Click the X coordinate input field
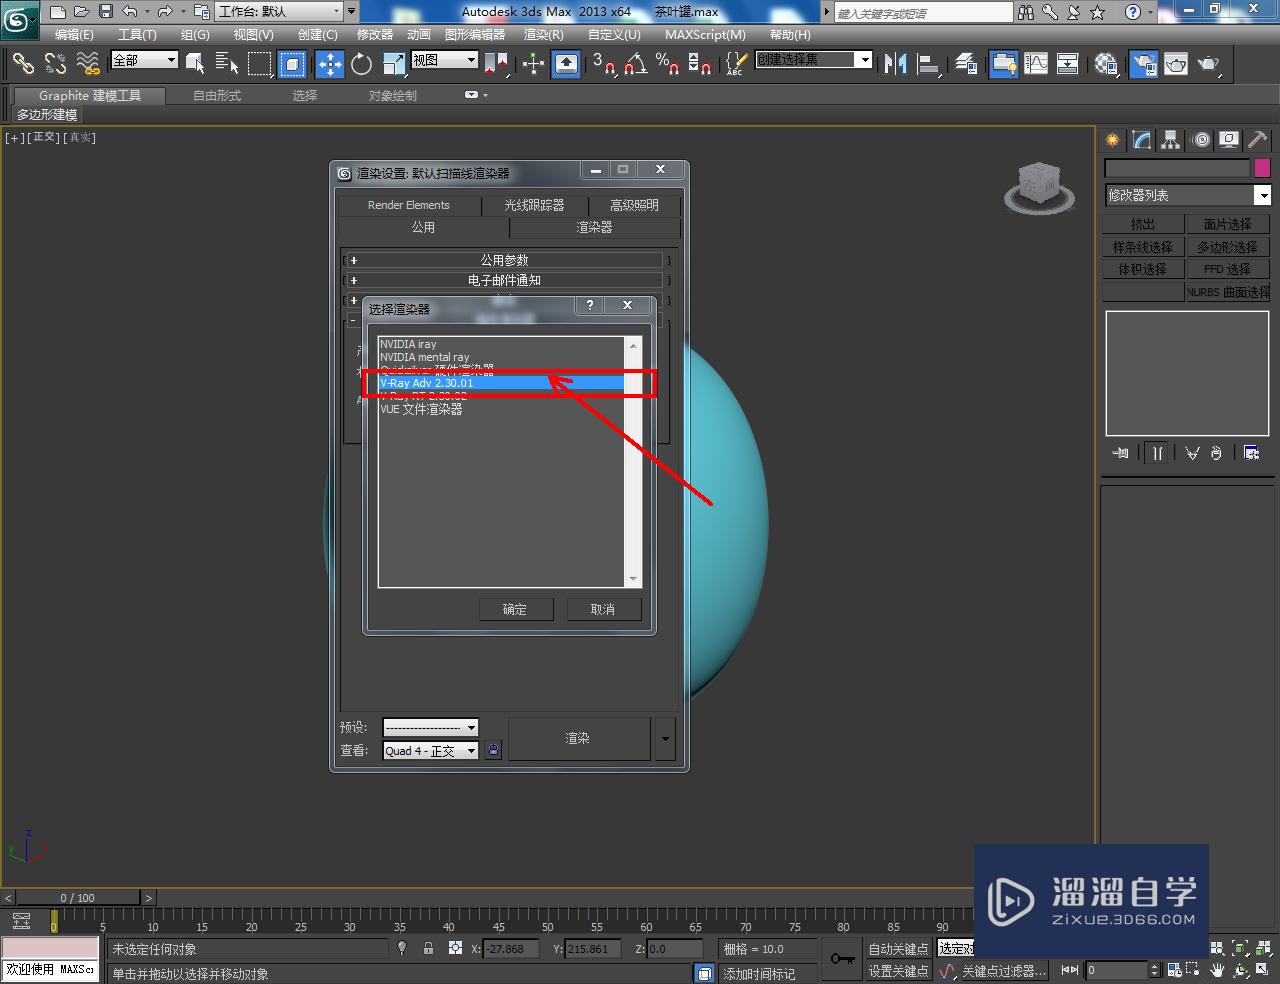The height and width of the screenshot is (984, 1280). (511, 949)
